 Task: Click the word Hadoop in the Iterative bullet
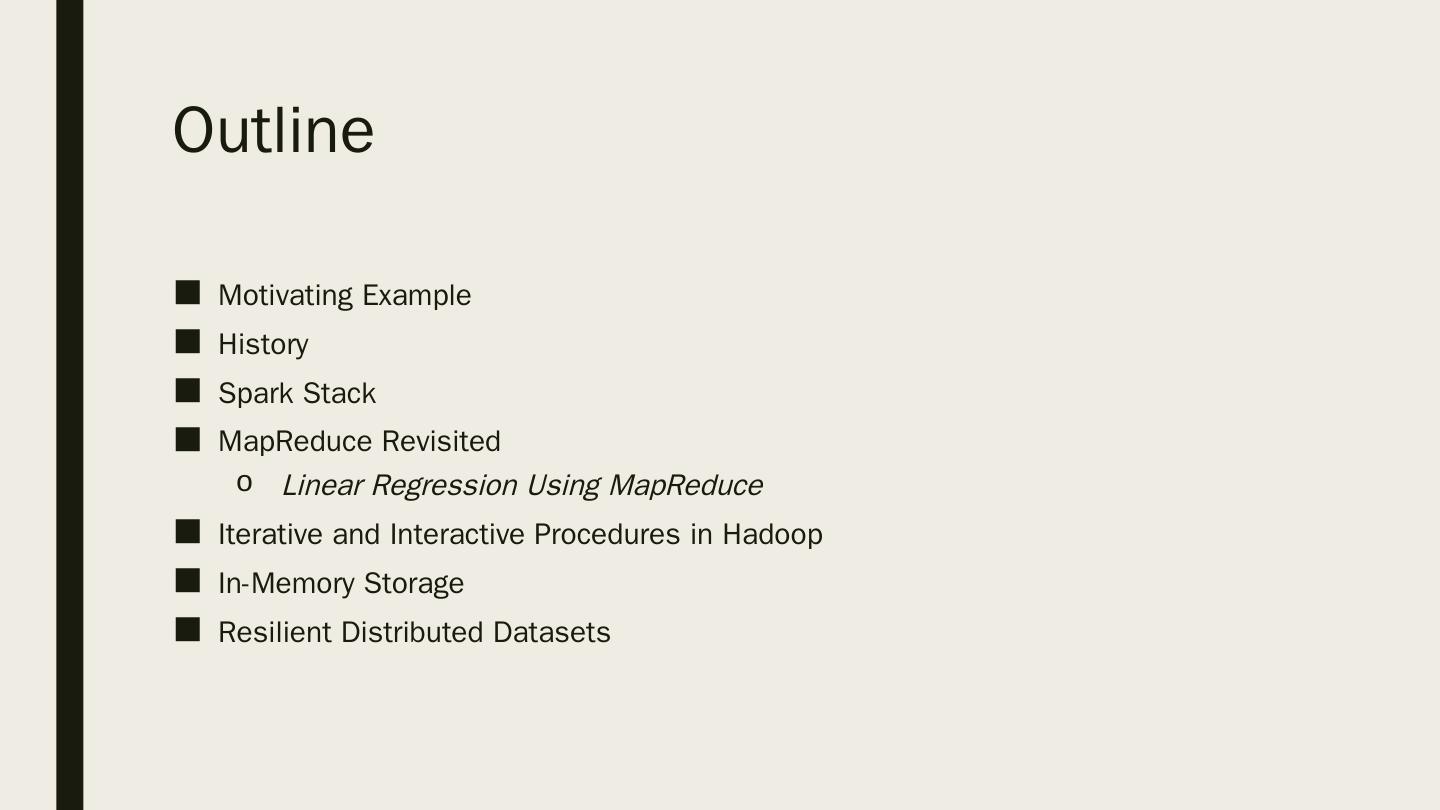coord(772,534)
